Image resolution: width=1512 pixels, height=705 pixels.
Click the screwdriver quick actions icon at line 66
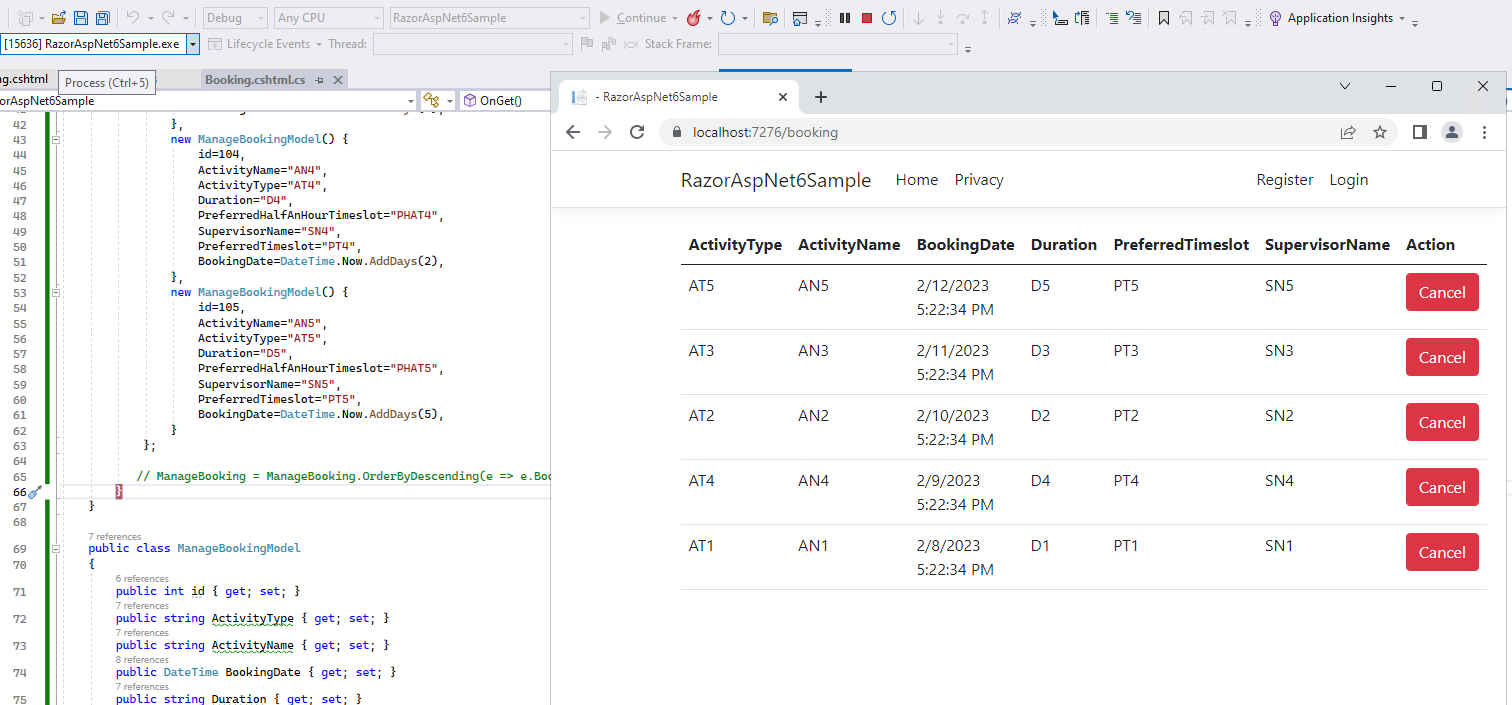point(33,492)
